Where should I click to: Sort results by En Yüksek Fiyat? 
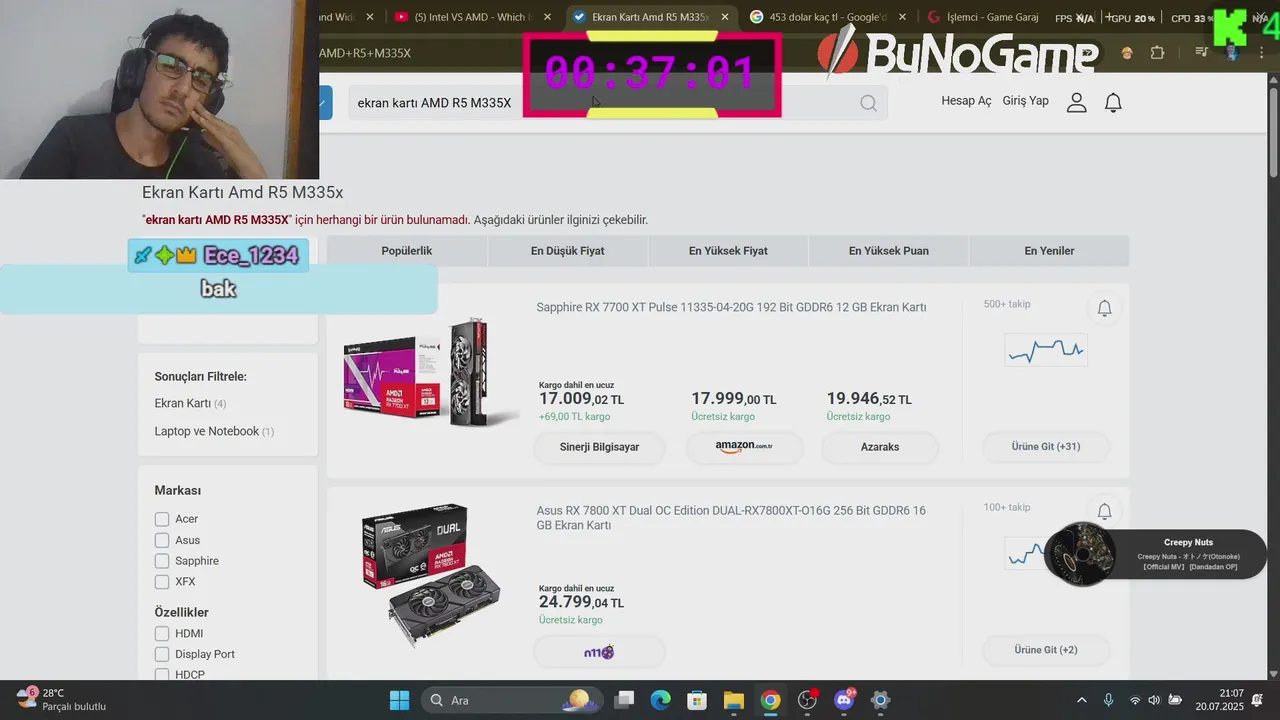[728, 251]
